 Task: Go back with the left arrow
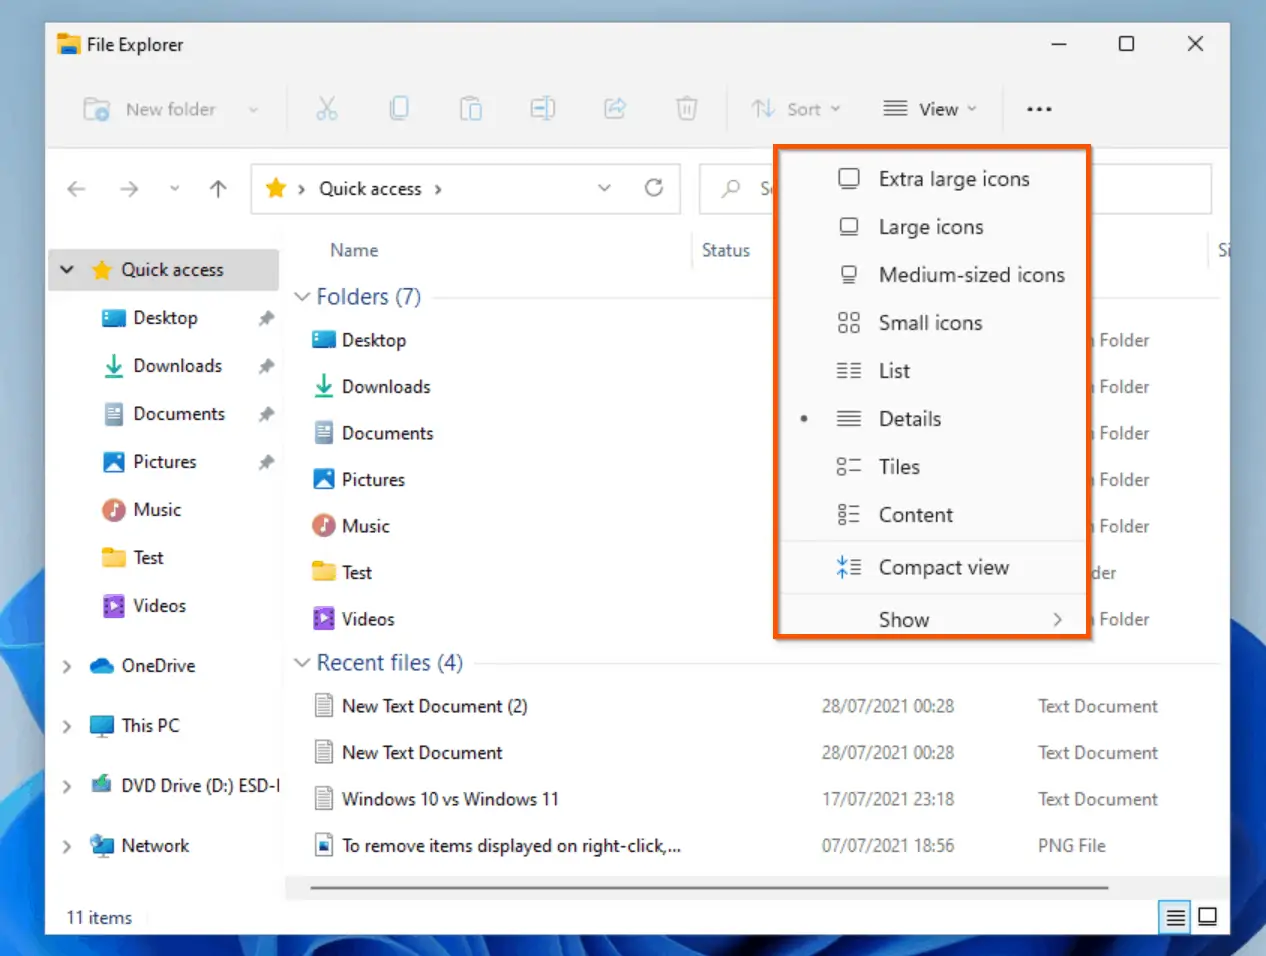pyautogui.click(x=76, y=189)
